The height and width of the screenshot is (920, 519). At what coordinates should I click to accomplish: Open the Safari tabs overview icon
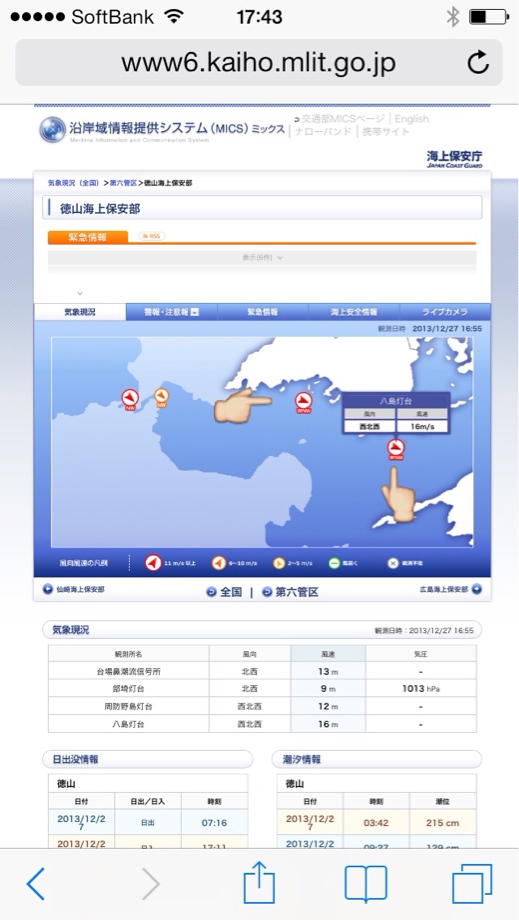[472, 884]
